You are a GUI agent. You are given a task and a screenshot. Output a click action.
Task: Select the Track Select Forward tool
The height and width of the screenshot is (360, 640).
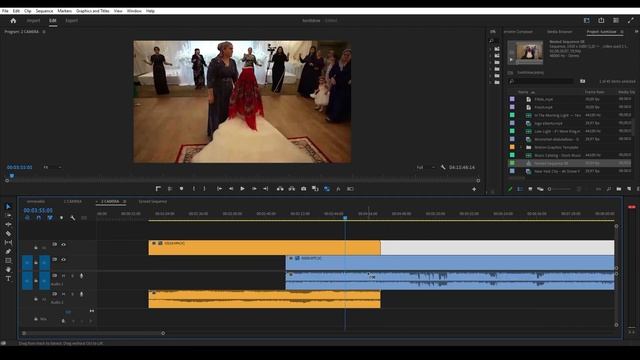[8, 216]
